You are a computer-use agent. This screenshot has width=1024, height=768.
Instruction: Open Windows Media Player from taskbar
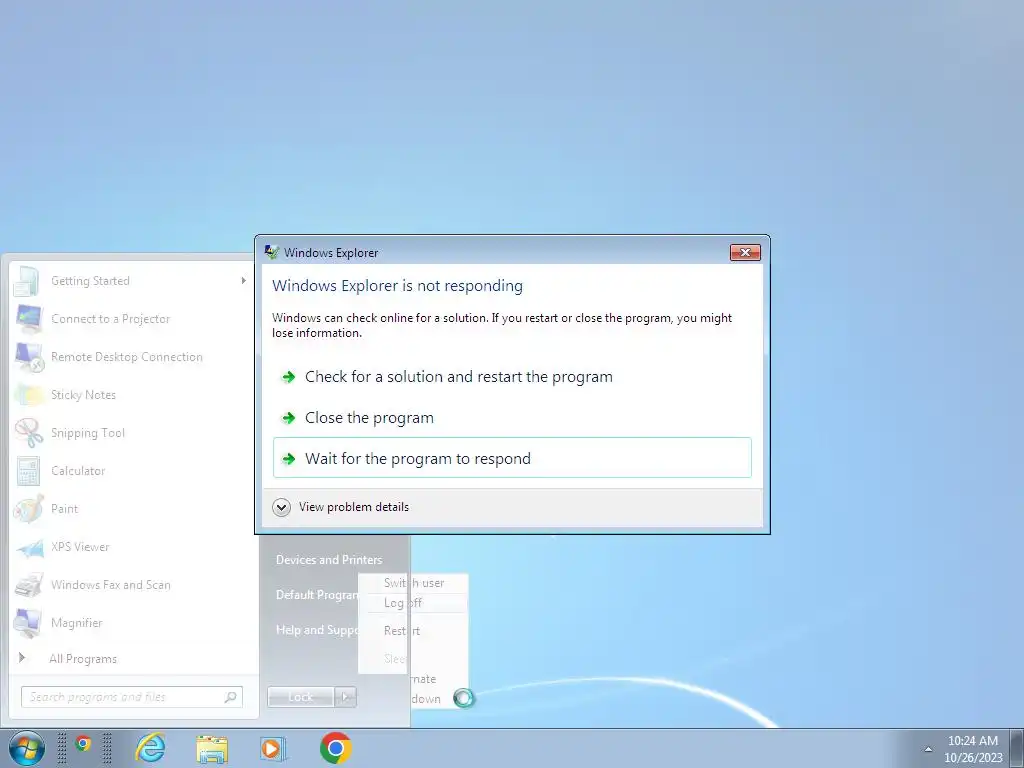(x=273, y=748)
